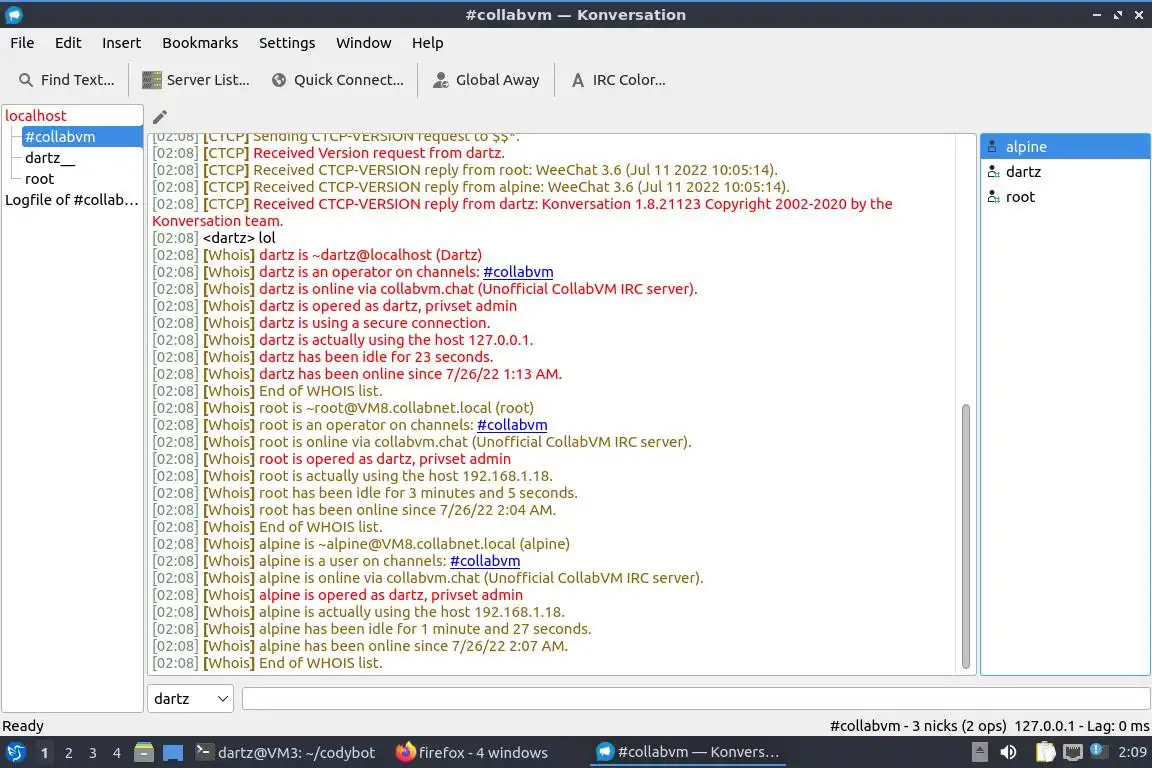Click the chat log vertical scrollbar
Image resolution: width=1152 pixels, height=768 pixels.
click(965, 536)
